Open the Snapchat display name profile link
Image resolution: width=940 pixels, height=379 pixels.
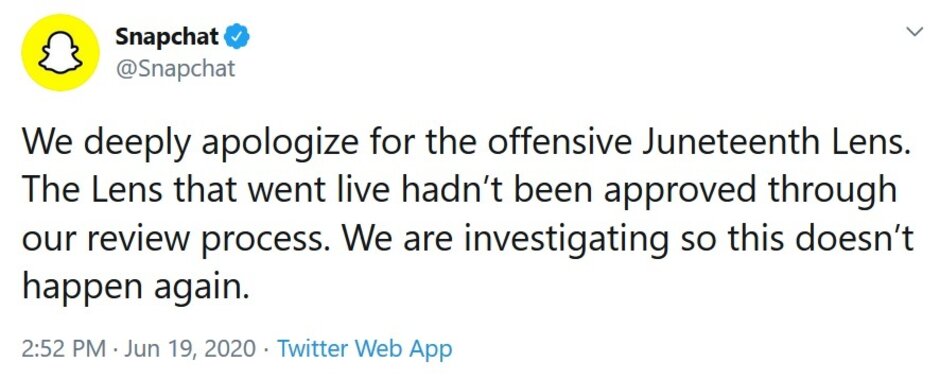tap(167, 37)
